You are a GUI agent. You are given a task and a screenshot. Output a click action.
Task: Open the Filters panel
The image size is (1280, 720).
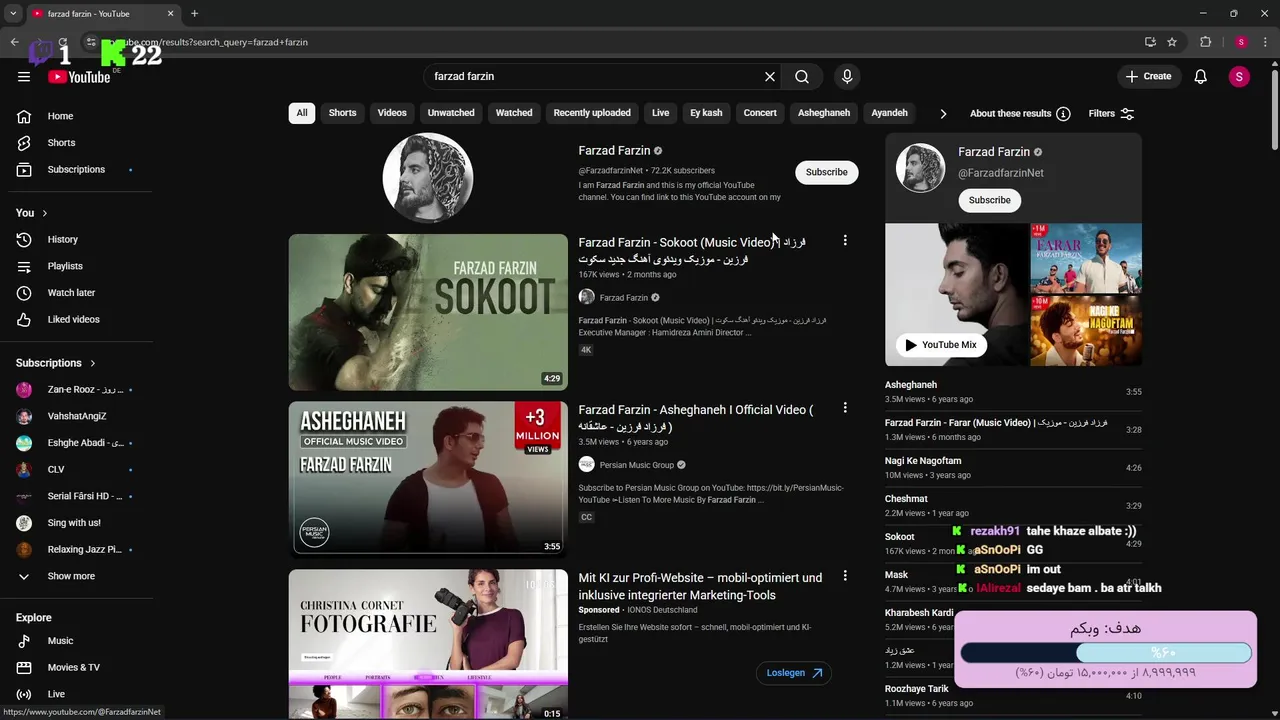pyautogui.click(x=1112, y=113)
